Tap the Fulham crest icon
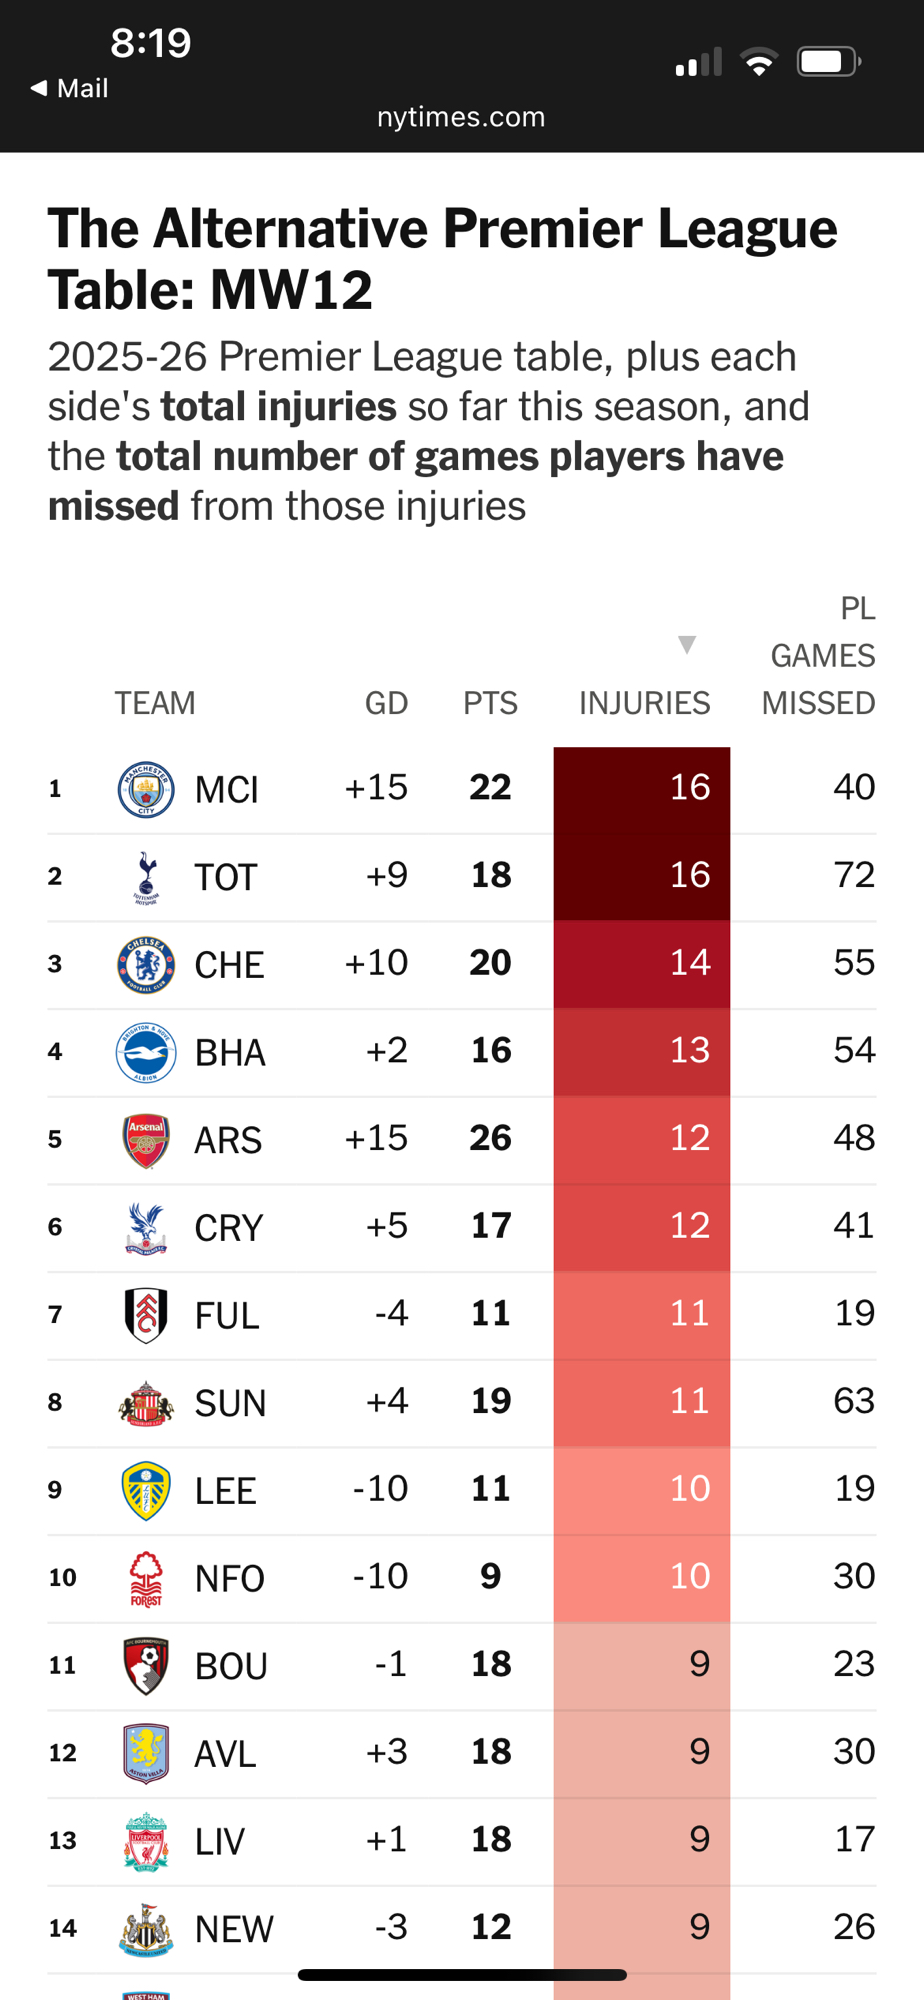This screenshot has width=924, height=2000. (146, 1315)
